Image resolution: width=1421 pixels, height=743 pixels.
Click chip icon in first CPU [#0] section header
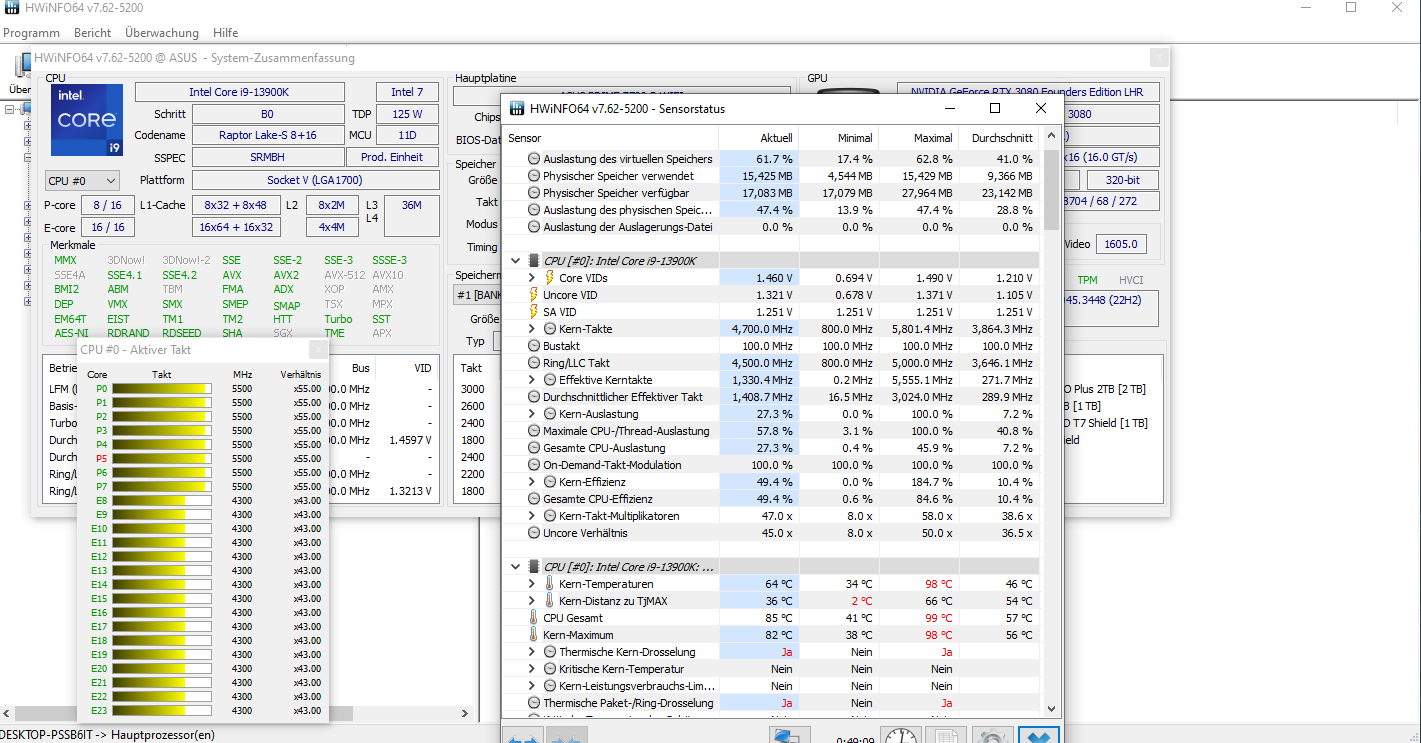tap(534, 261)
